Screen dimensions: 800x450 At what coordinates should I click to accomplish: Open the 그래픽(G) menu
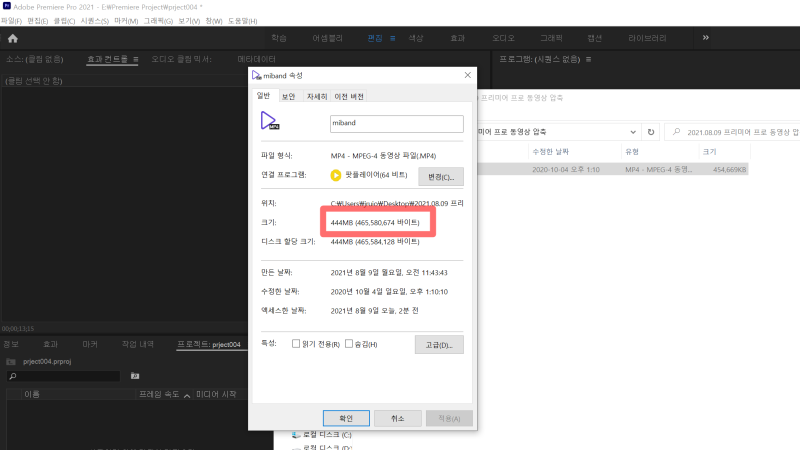click(158, 21)
